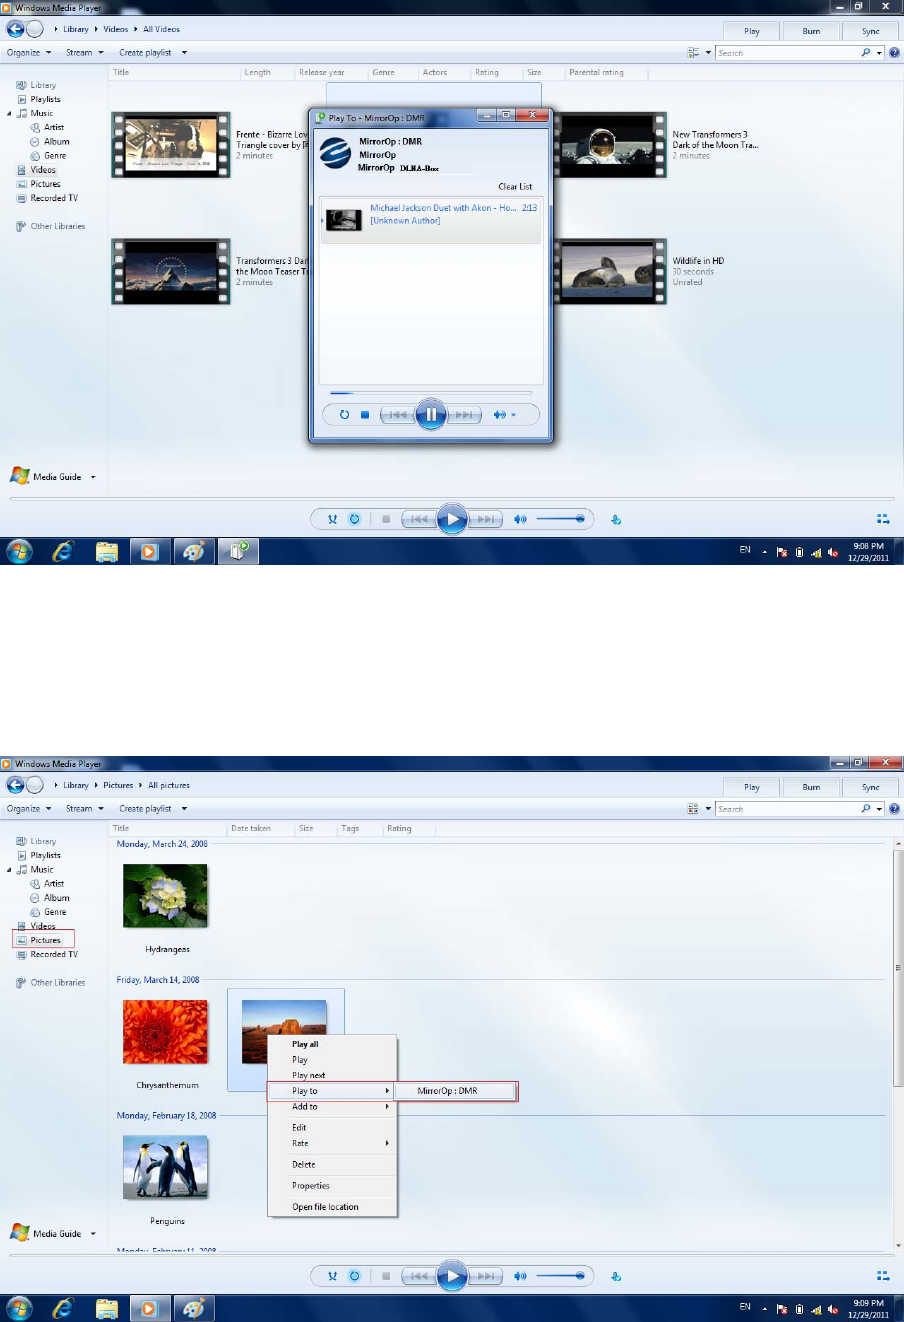Select Wildlife in HD video thumbnail

[x=608, y=271]
